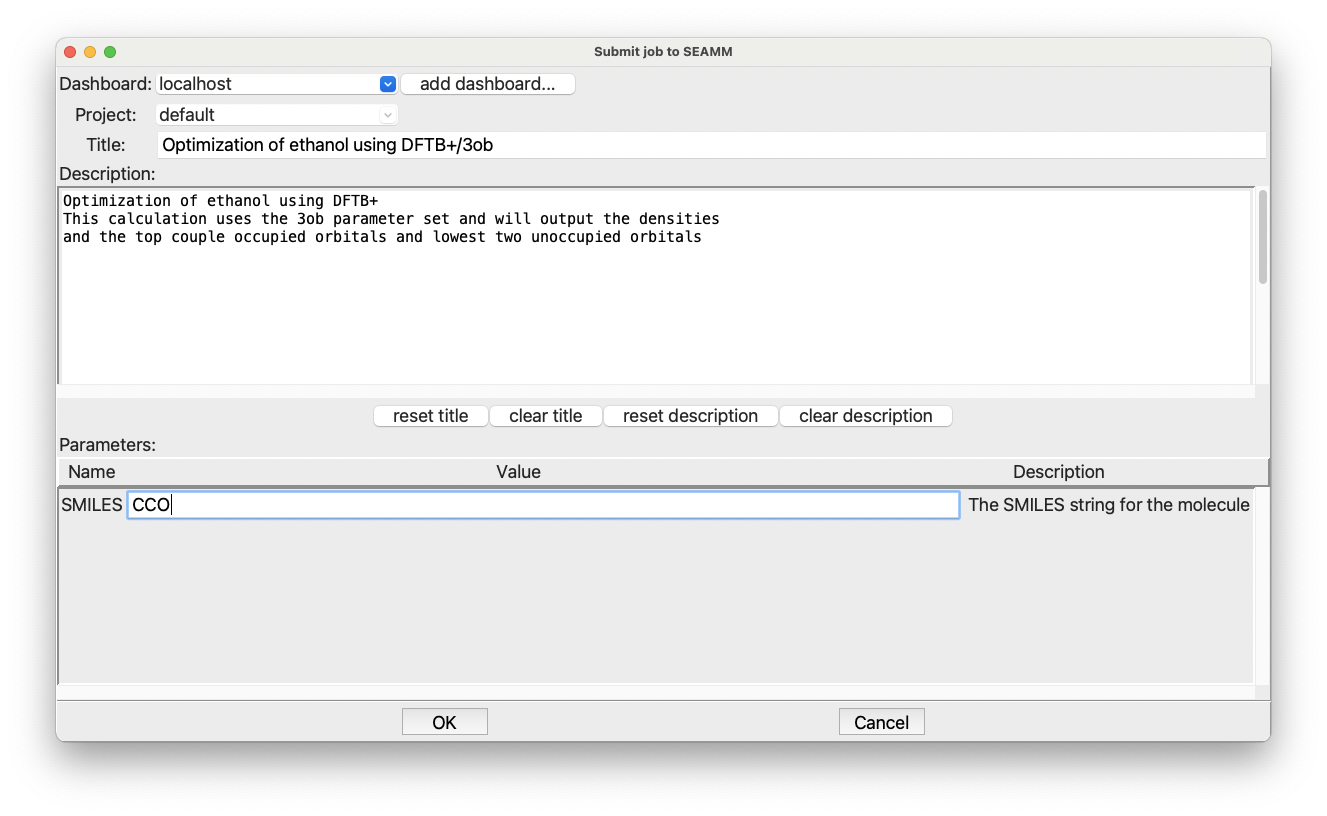Minimize the window with the yellow button
Viewport: 1327px width, 816px height.
tap(90, 52)
